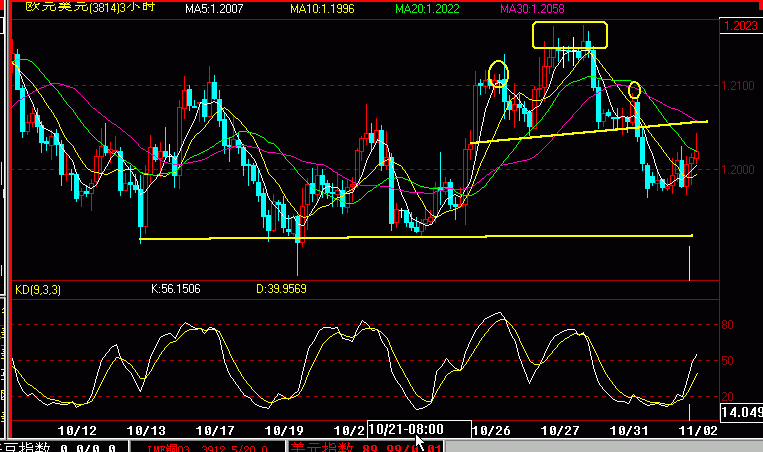Viewport: 763px width, 452px height.
Task: Click the current price box 1.2023
Action: 741,26
